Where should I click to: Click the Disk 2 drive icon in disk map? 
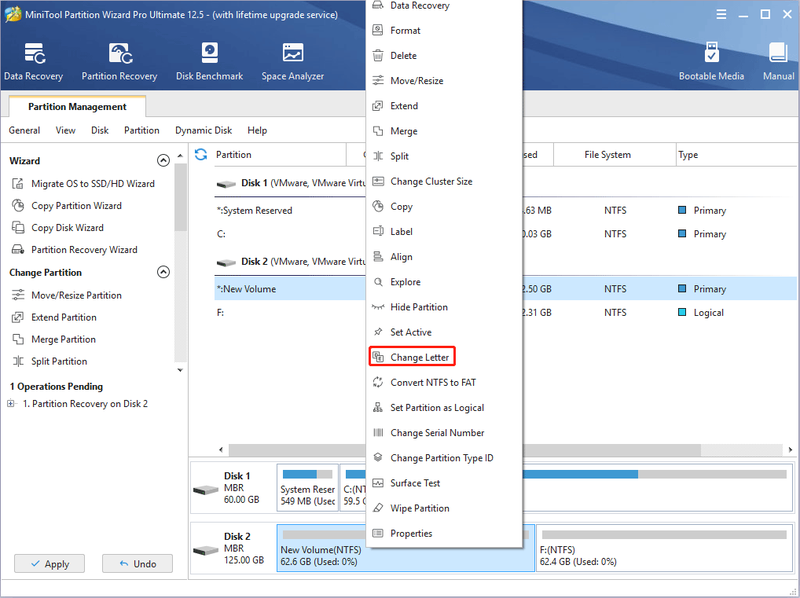[x=206, y=551]
